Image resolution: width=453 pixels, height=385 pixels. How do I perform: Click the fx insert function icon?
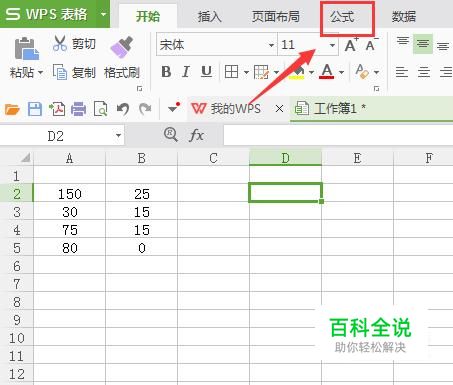coord(196,135)
